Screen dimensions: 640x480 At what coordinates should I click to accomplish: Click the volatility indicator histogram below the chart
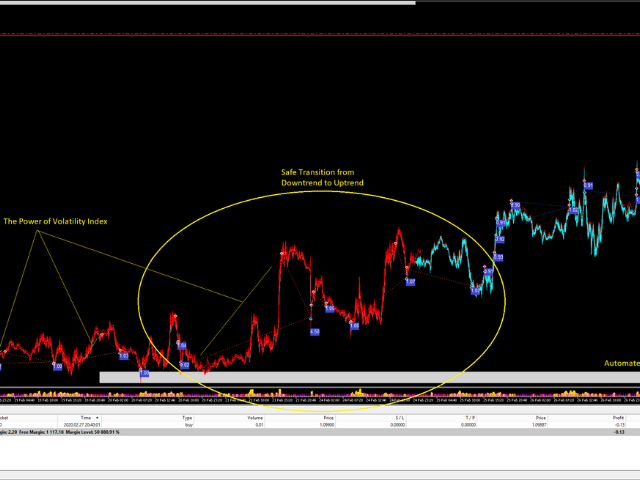(320, 393)
